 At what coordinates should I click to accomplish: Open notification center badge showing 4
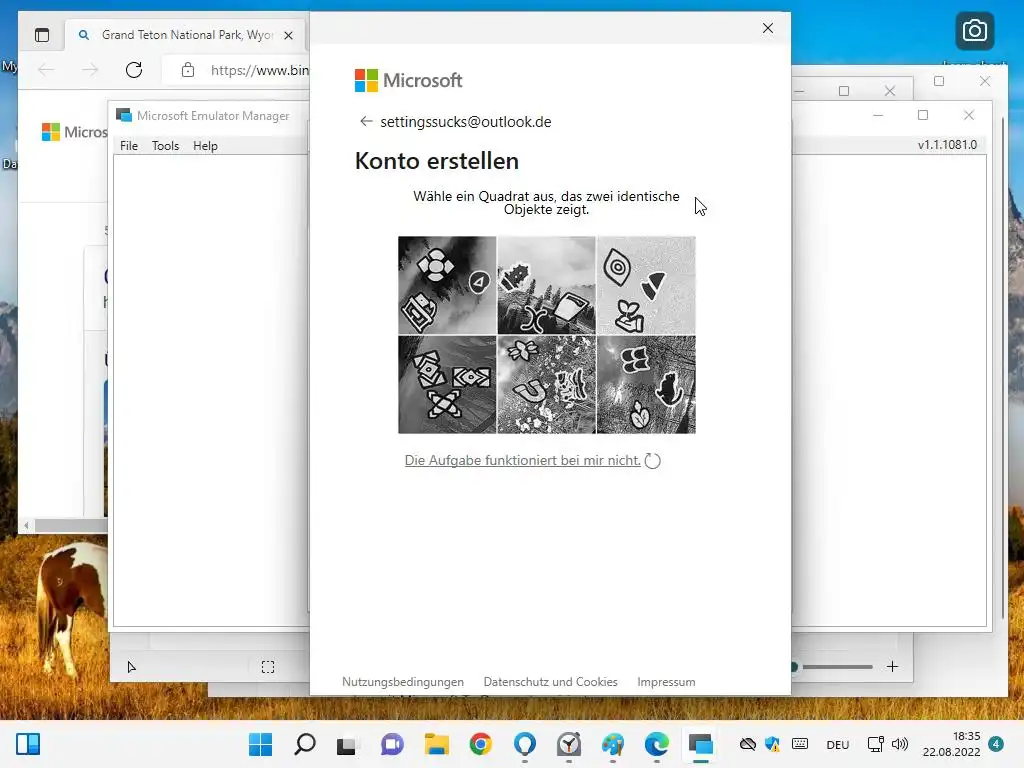pyautogui.click(x=996, y=744)
